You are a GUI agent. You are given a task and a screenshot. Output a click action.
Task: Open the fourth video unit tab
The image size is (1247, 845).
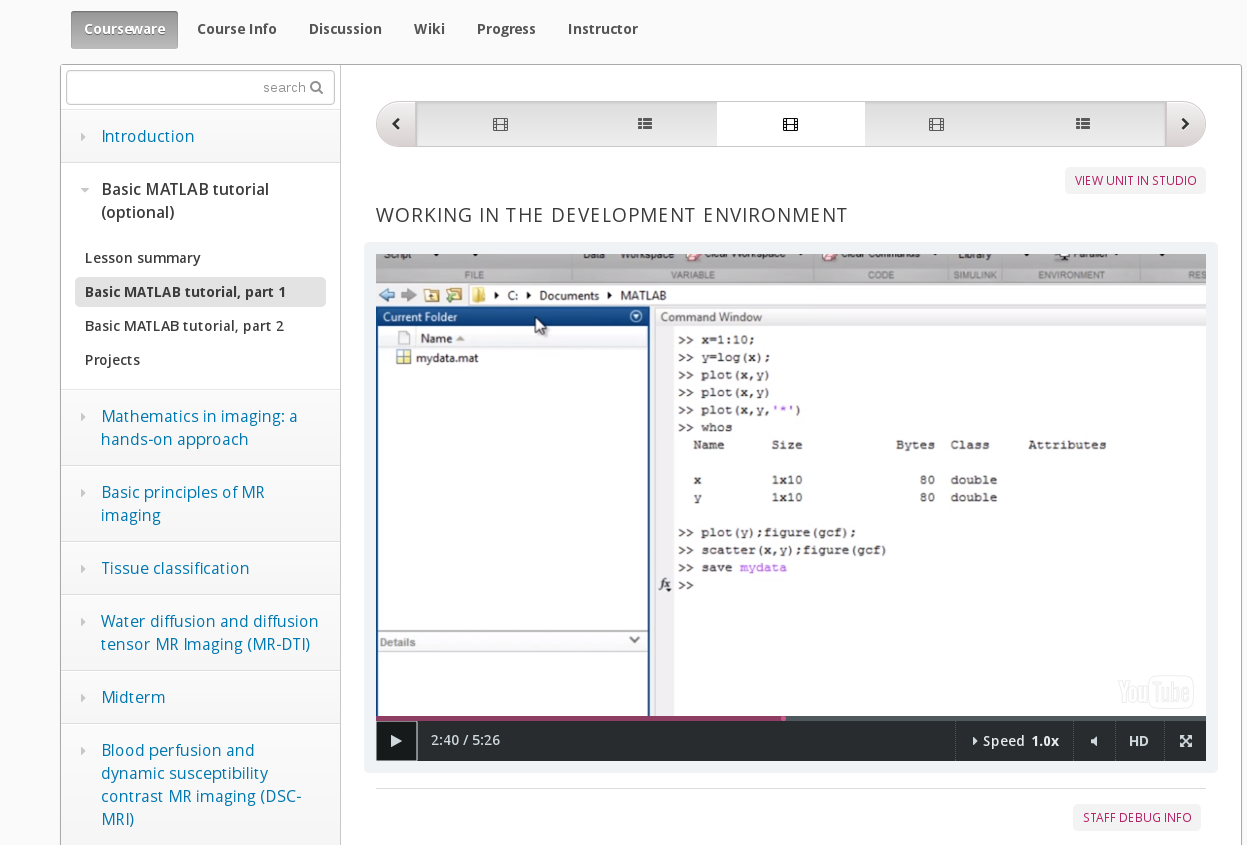point(936,124)
